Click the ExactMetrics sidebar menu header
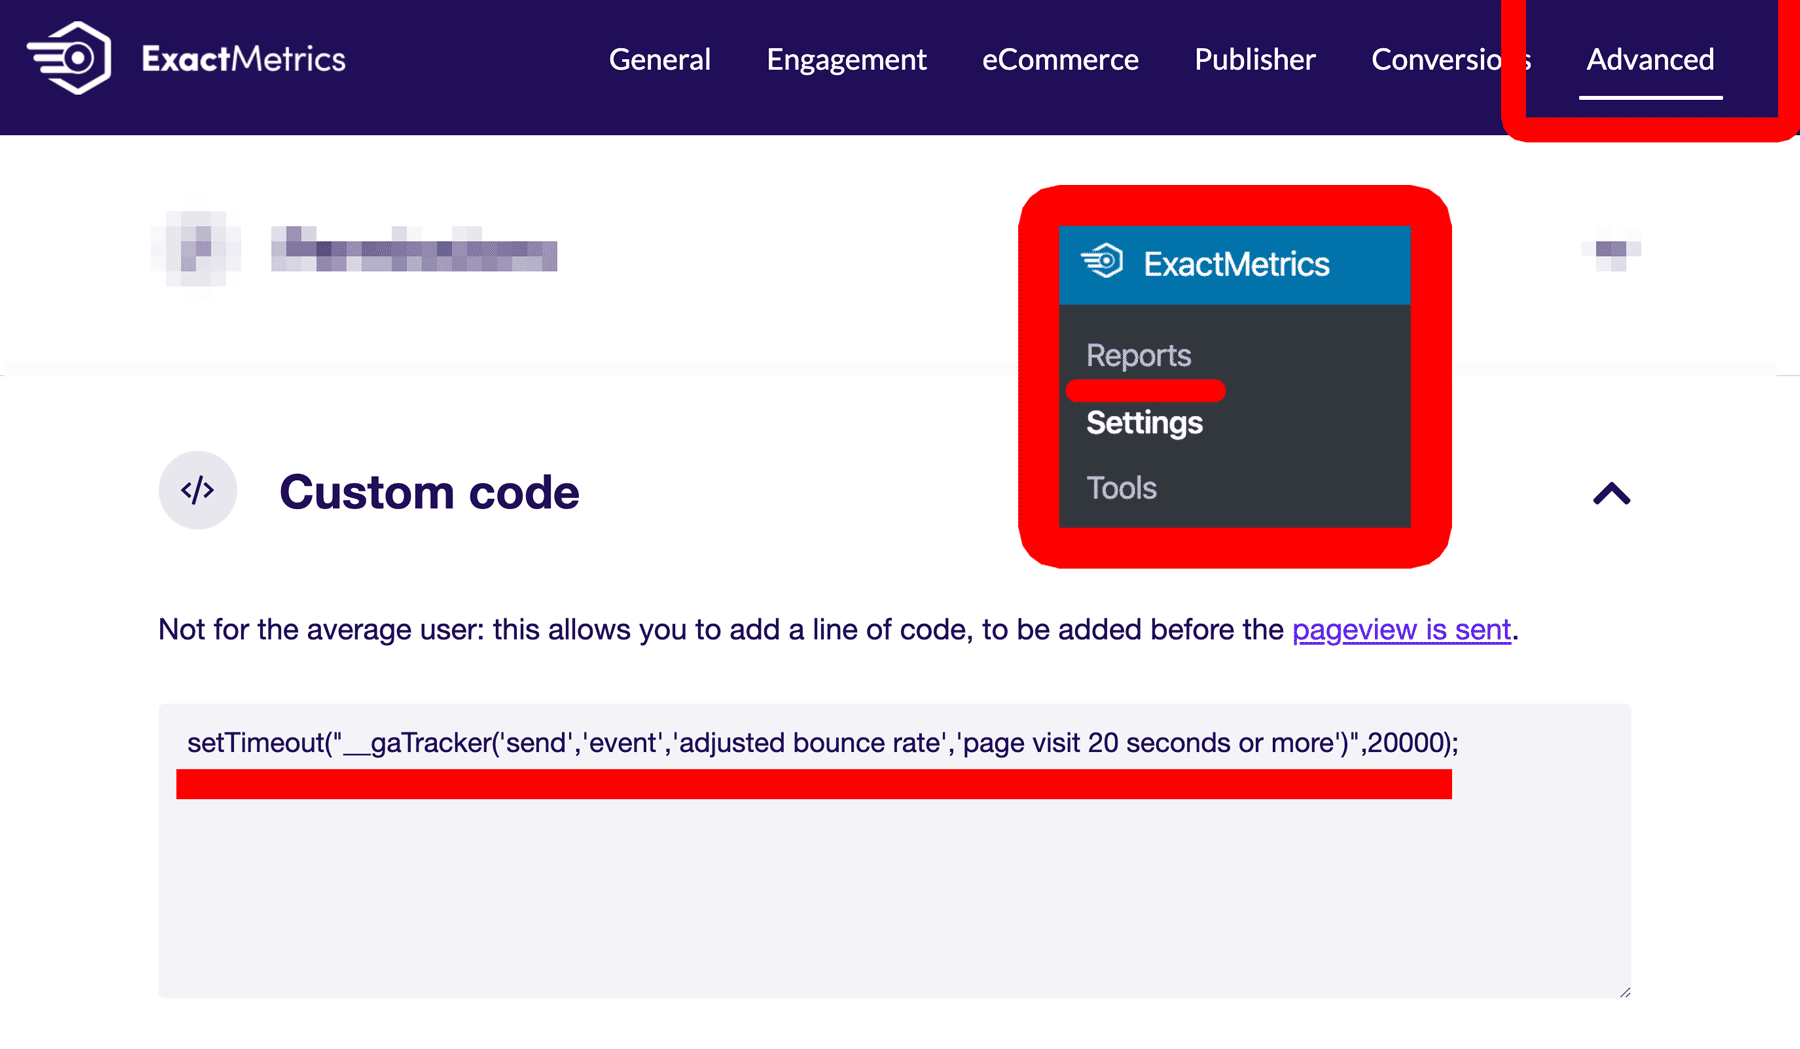This screenshot has width=1800, height=1049. [1235, 265]
